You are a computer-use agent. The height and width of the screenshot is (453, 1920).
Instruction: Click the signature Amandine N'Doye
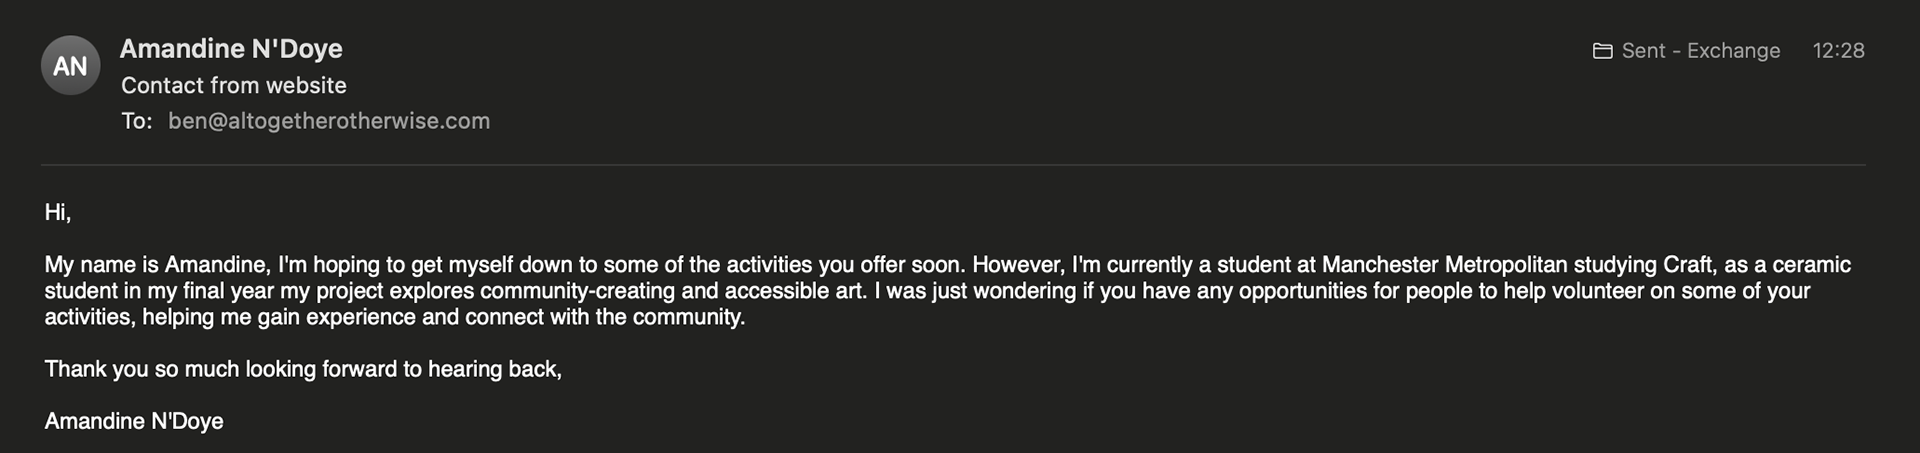[134, 421]
